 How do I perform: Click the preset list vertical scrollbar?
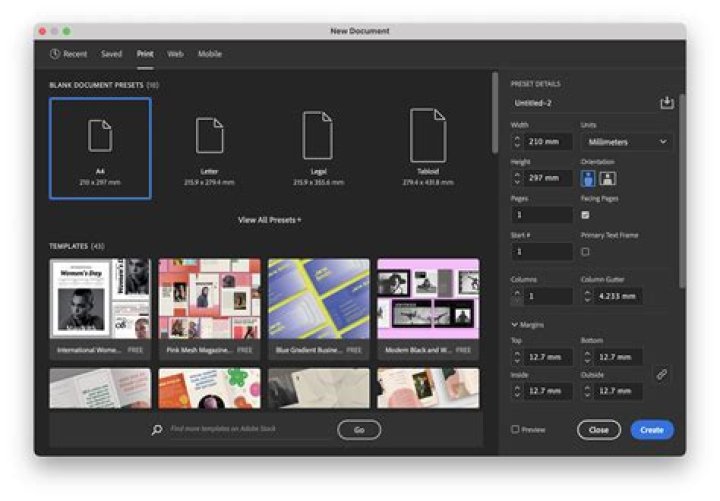(x=495, y=113)
